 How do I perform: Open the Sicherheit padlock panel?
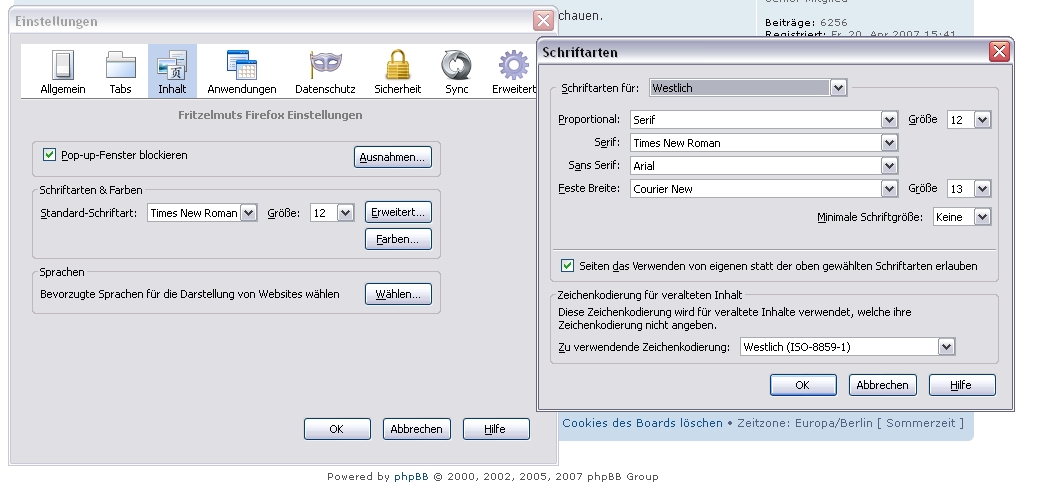[398, 72]
